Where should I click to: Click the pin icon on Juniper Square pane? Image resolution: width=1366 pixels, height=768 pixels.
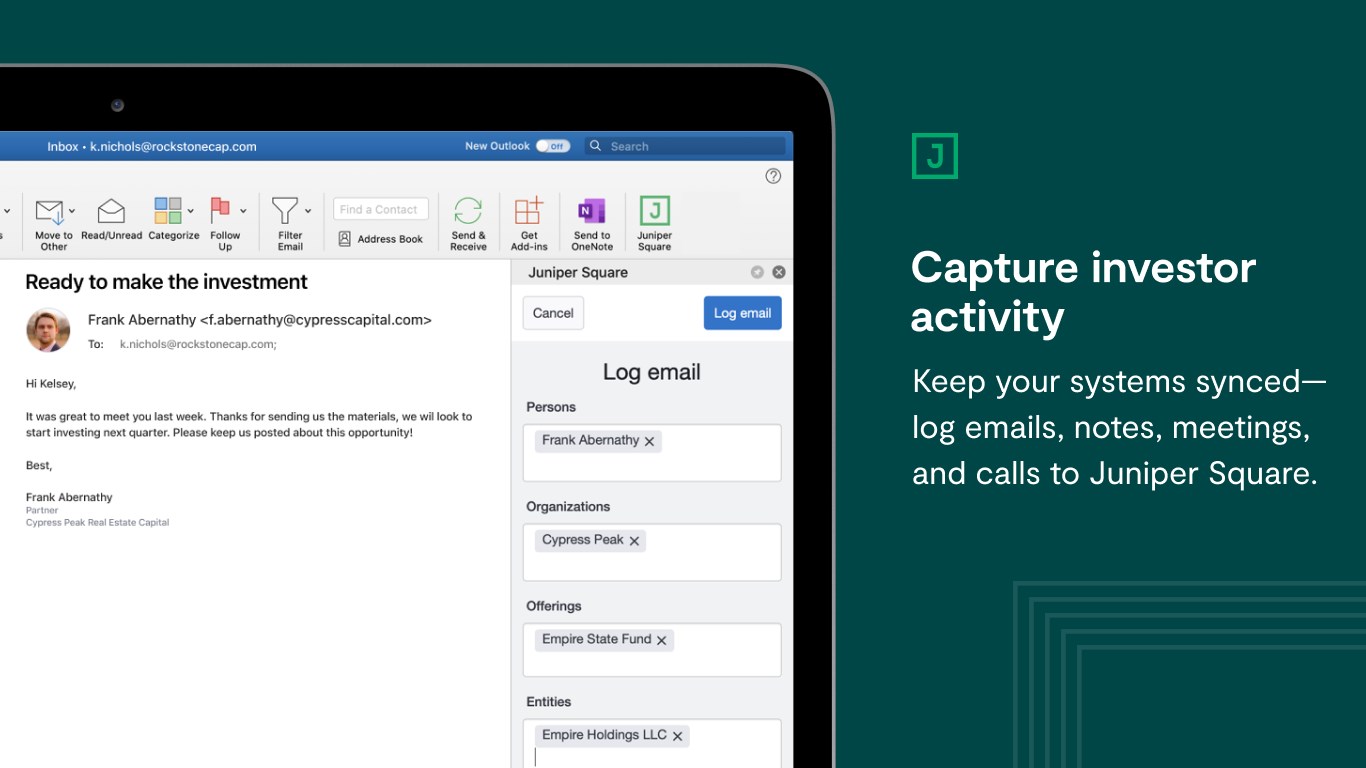click(757, 272)
